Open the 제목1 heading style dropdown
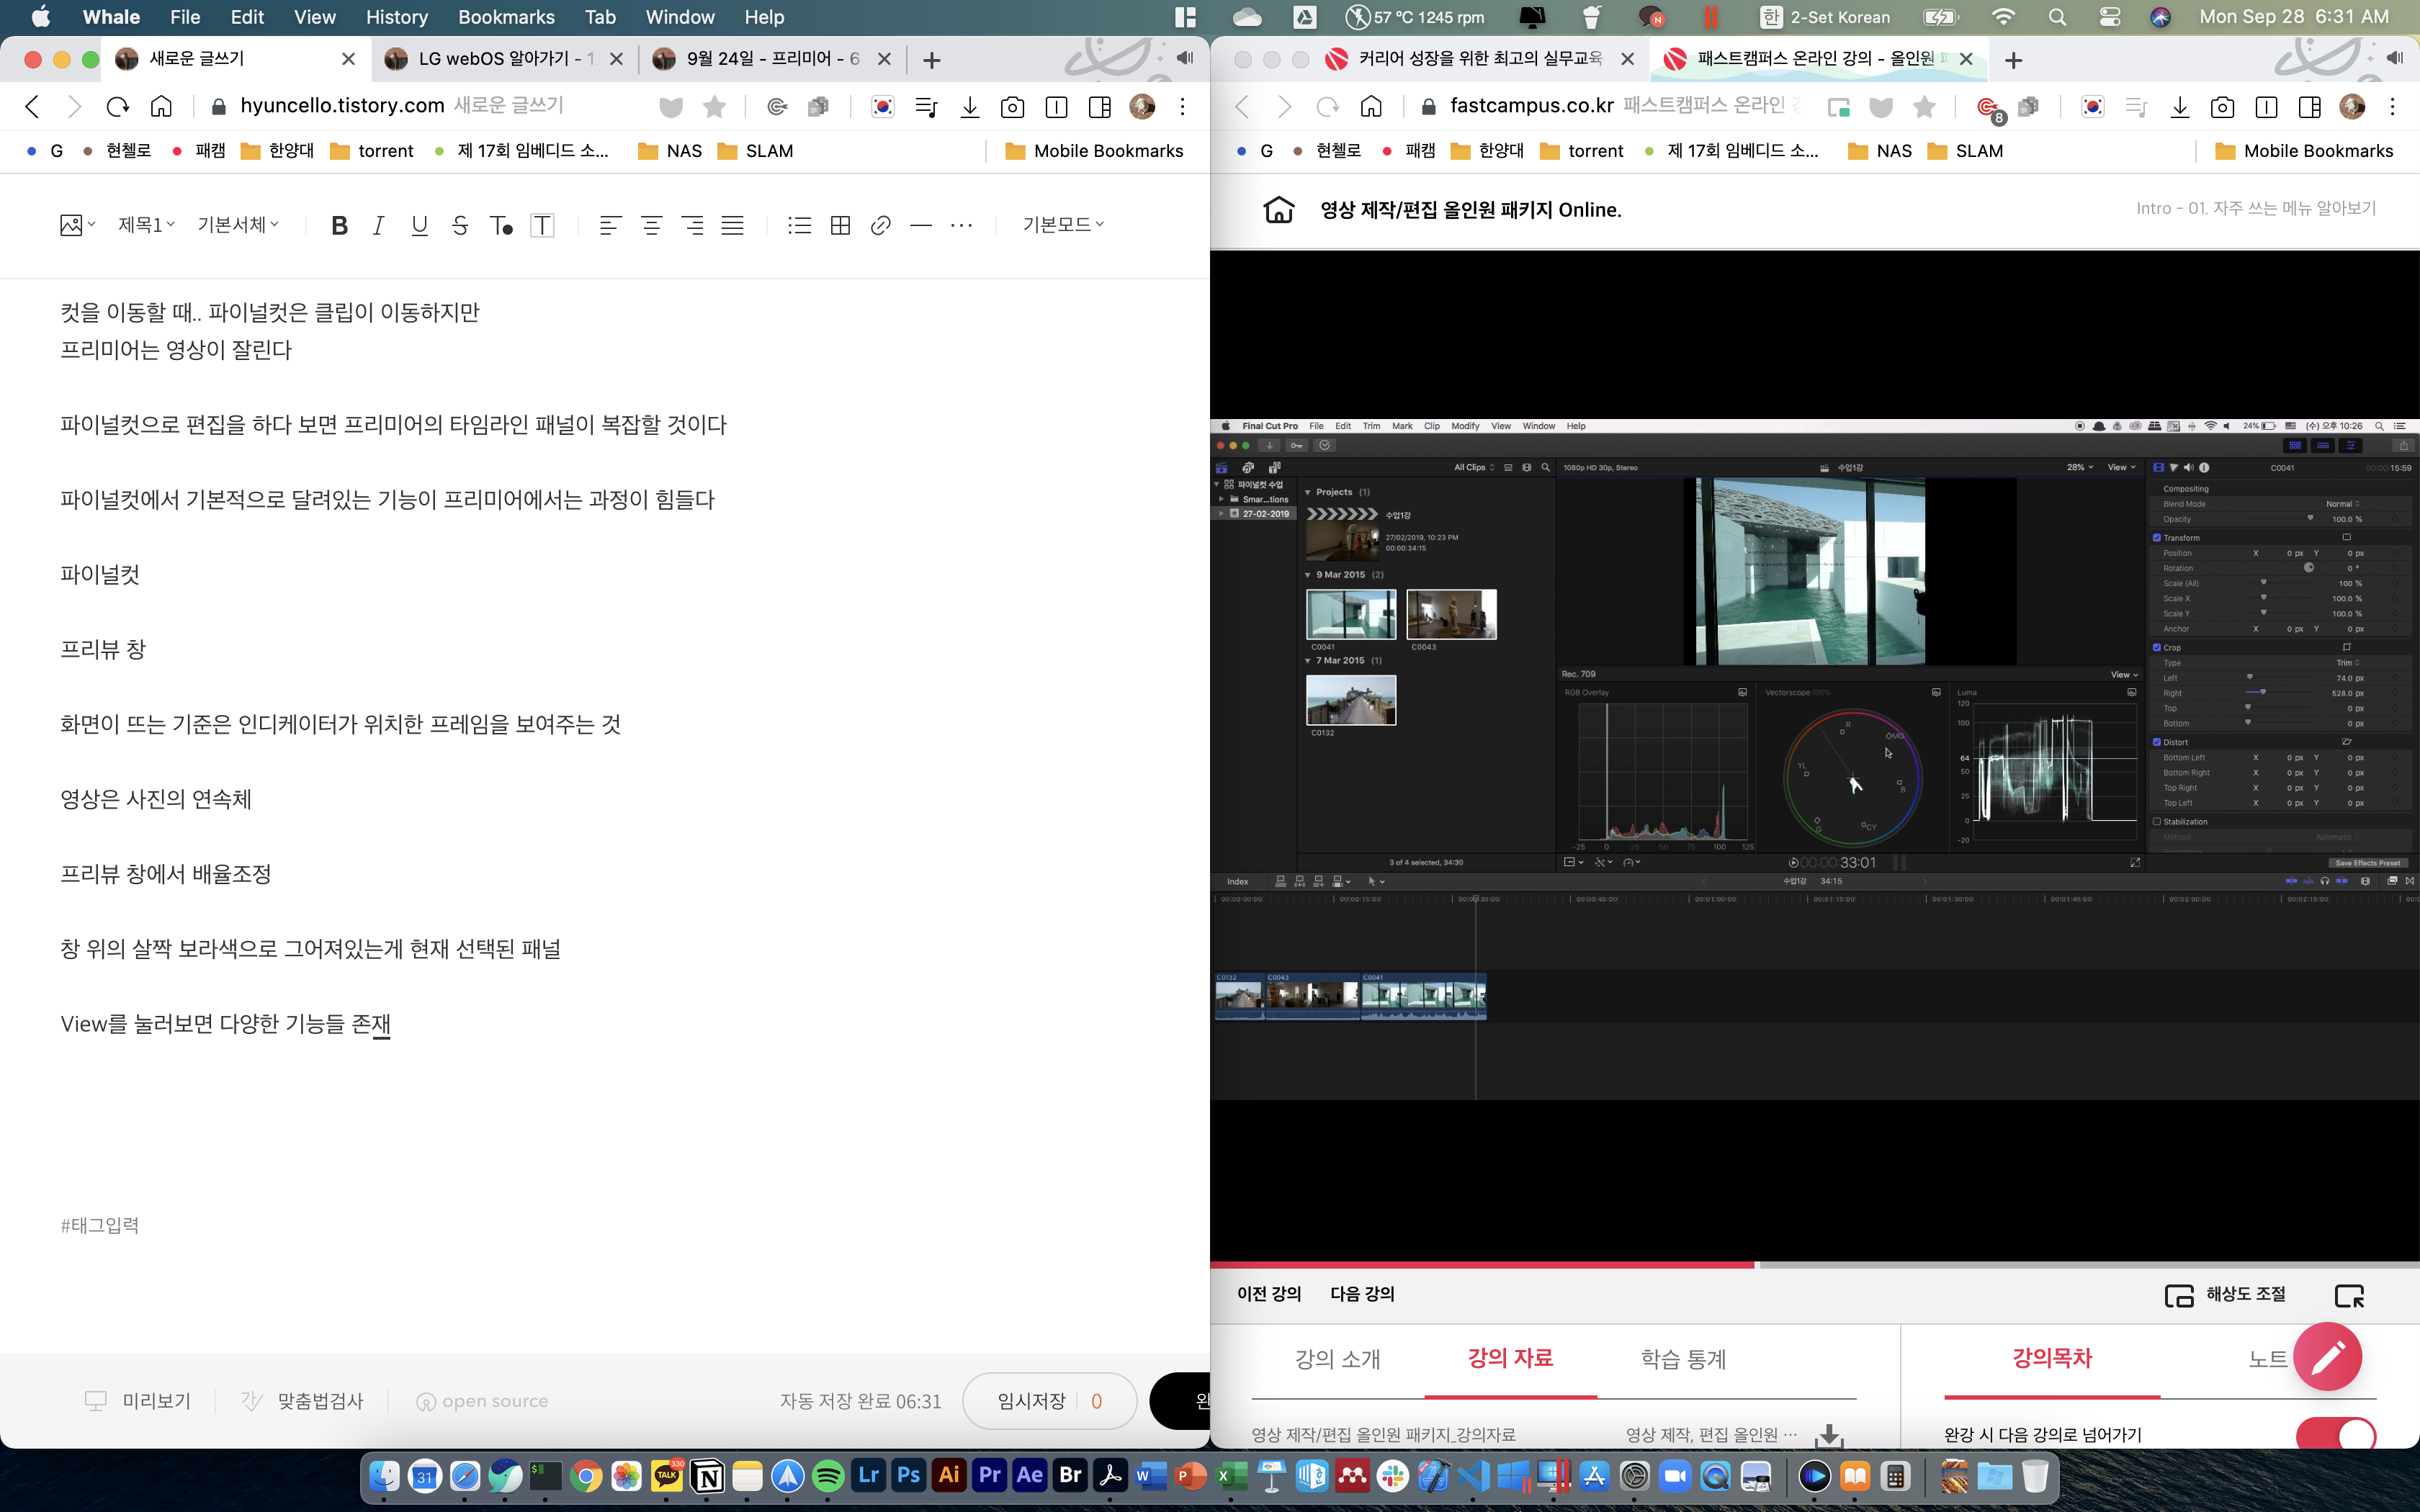This screenshot has height=1512, width=2420. coord(146,225)
